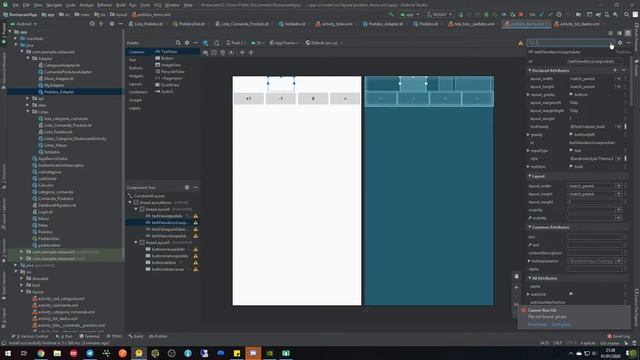Image resolution: width=640 pixels, height=360 pixels.
Task: Collapse Common Attributes section
Action: (530, 227)
